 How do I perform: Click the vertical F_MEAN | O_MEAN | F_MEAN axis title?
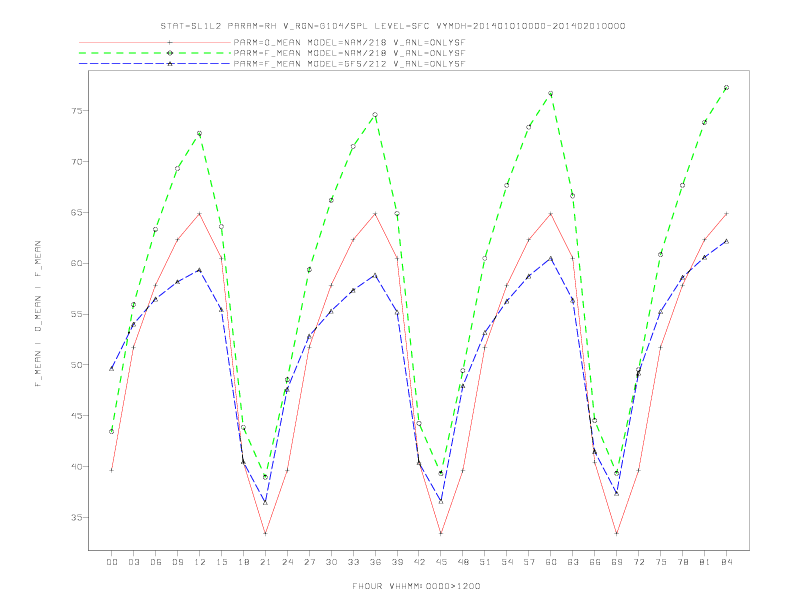point(38,314)
